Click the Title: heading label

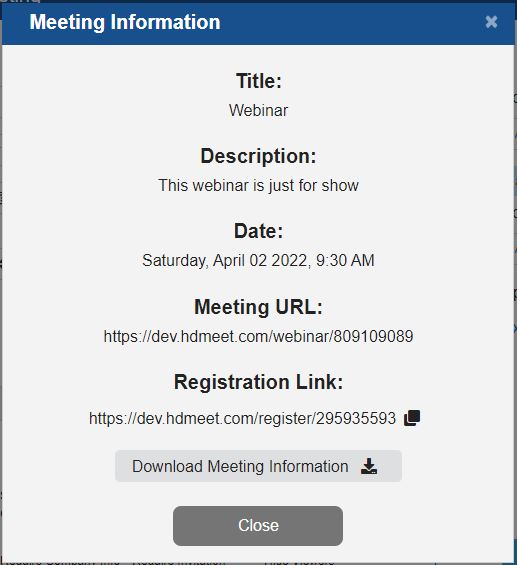click(x=259, y=81)
